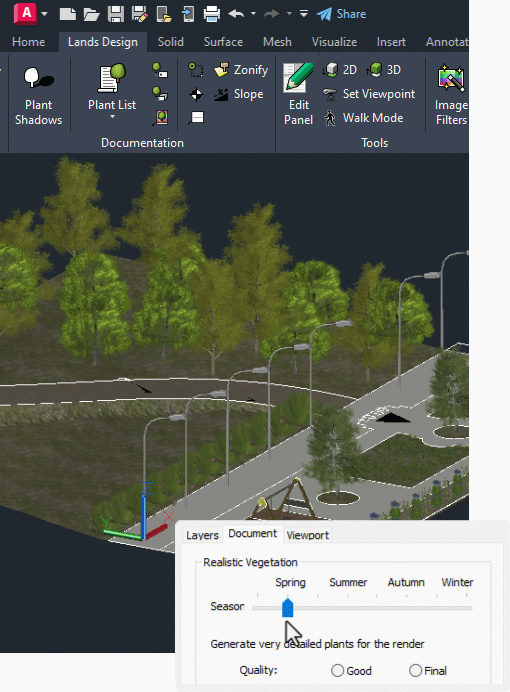Switch to the Home ribbon tab
Image resolution: width=510 pixels, height=692 pixels.
29,42
